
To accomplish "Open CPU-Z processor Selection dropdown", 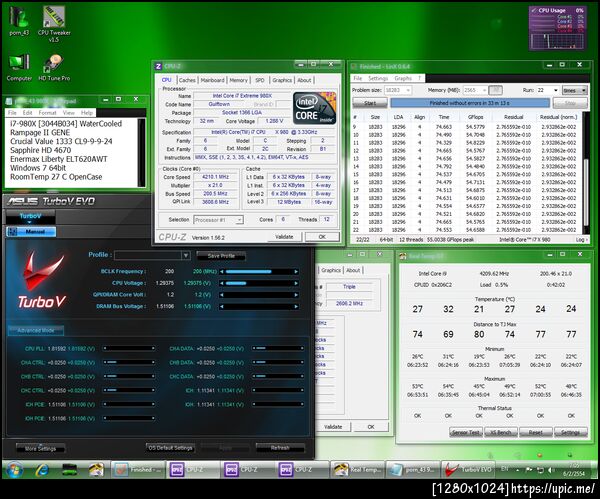I will (239, 220).
